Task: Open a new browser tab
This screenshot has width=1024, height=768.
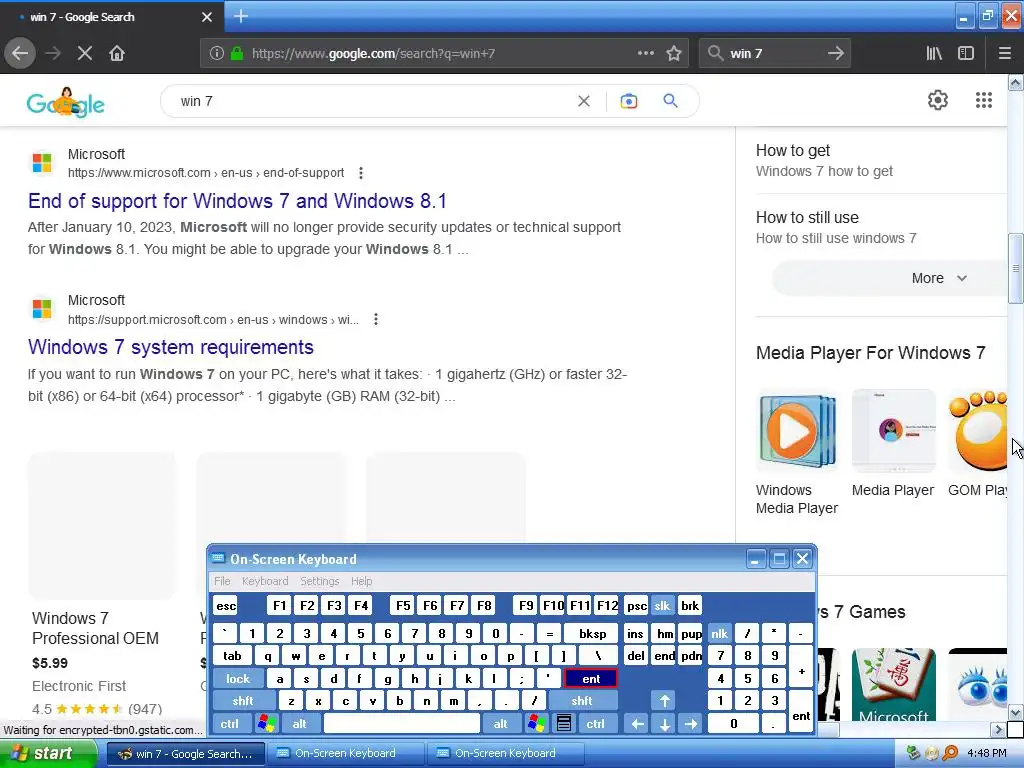Action: point(240,16)
